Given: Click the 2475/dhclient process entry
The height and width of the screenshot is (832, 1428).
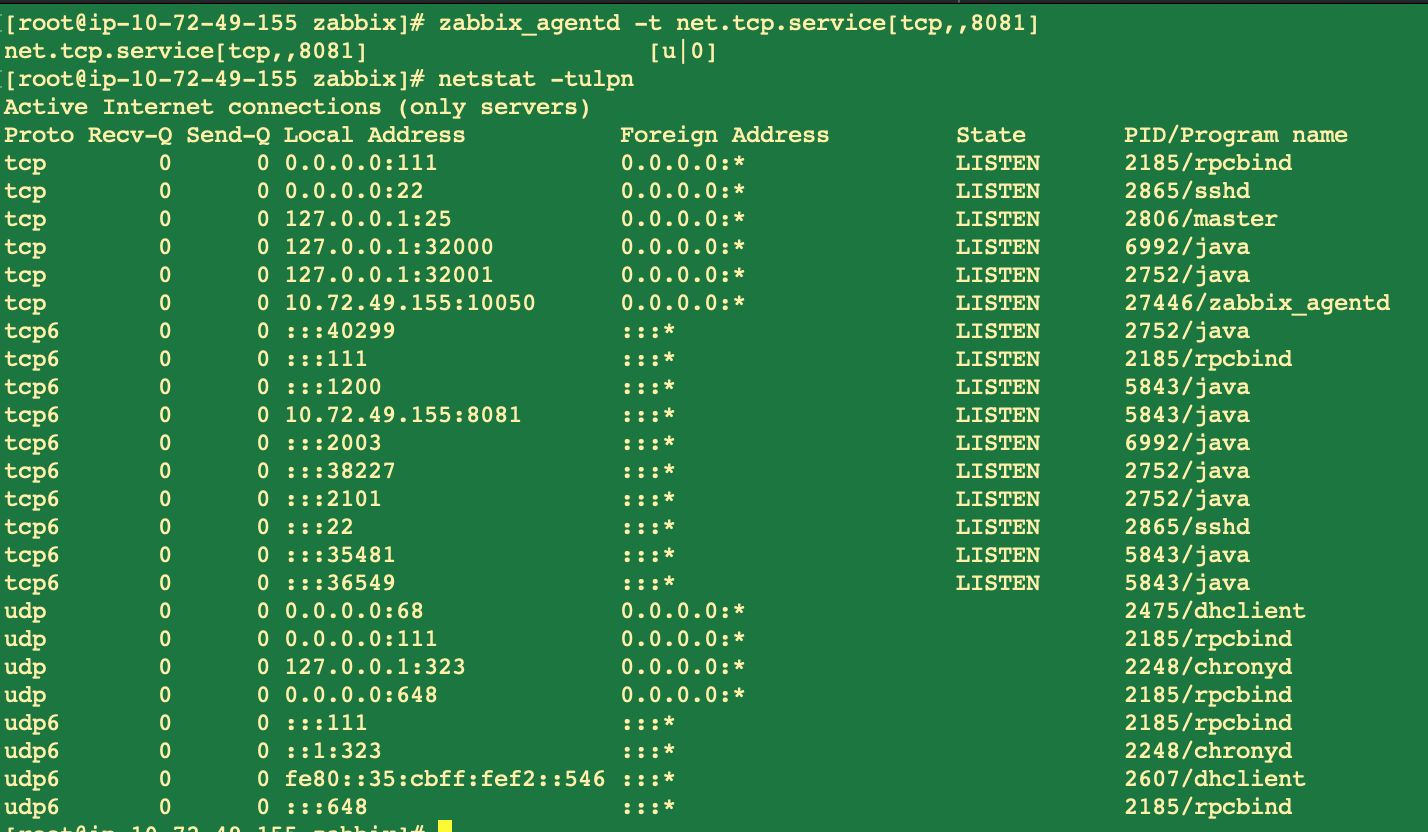Looking at the screenshot, I should click(x=1214, y=610).
